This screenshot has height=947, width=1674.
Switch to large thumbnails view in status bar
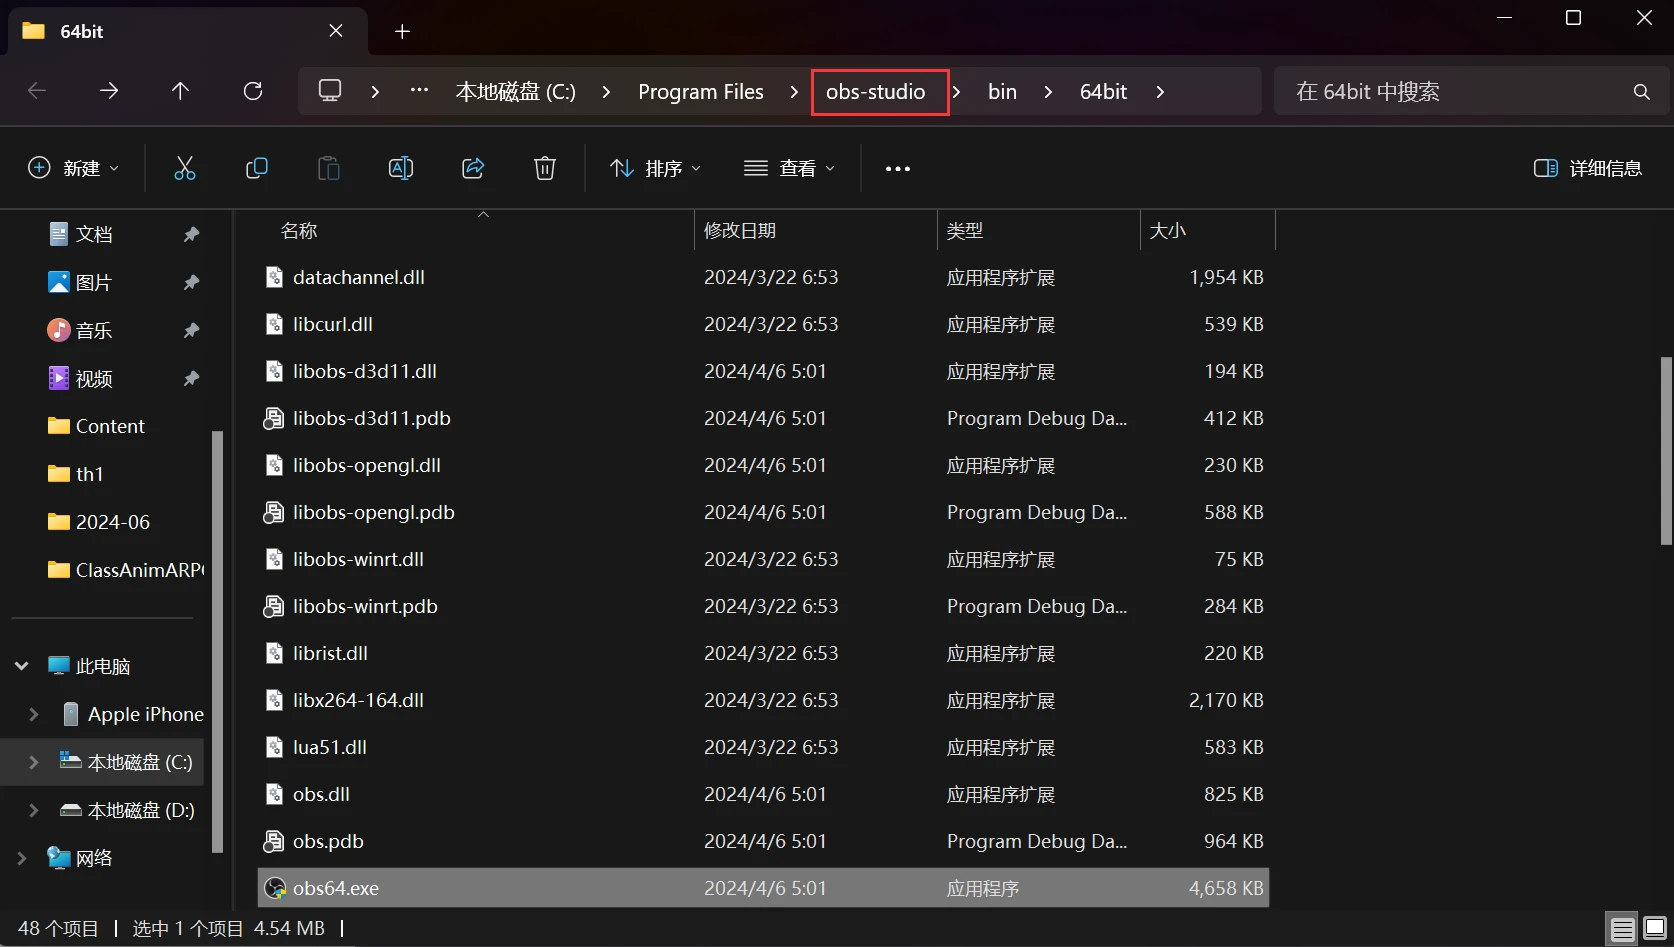click(x=1655, y=929)
